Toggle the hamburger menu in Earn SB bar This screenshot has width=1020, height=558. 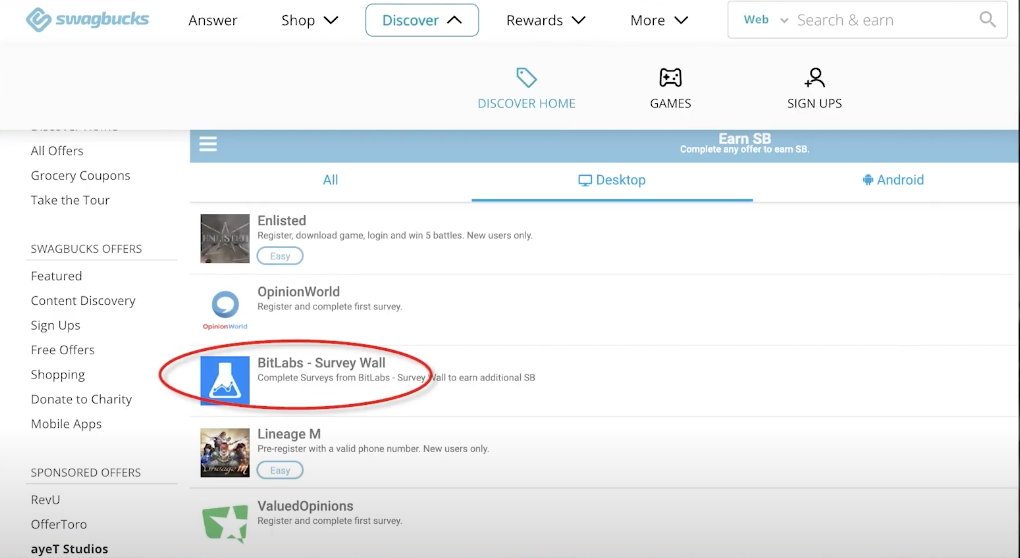(208, 144)
